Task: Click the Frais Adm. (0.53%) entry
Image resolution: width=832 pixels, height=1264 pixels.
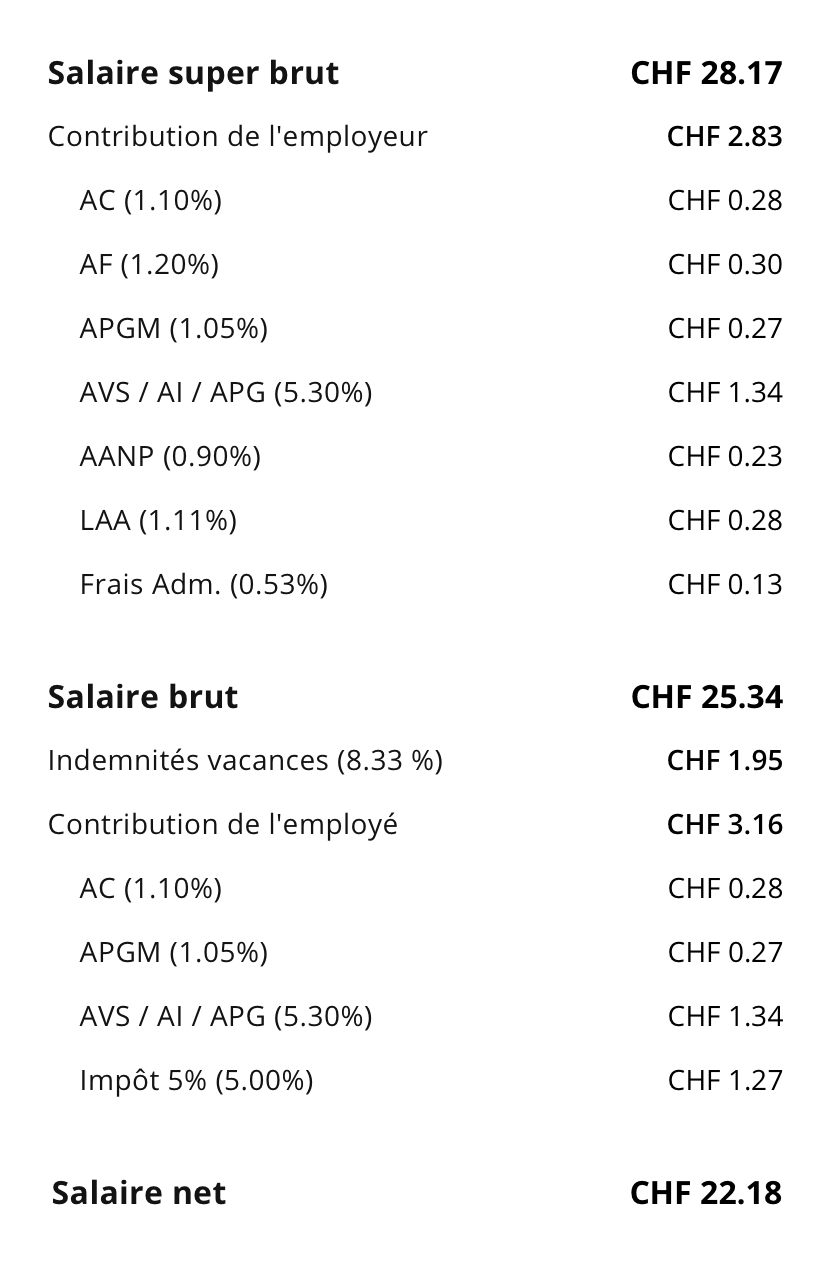Action: click(204, 585)
